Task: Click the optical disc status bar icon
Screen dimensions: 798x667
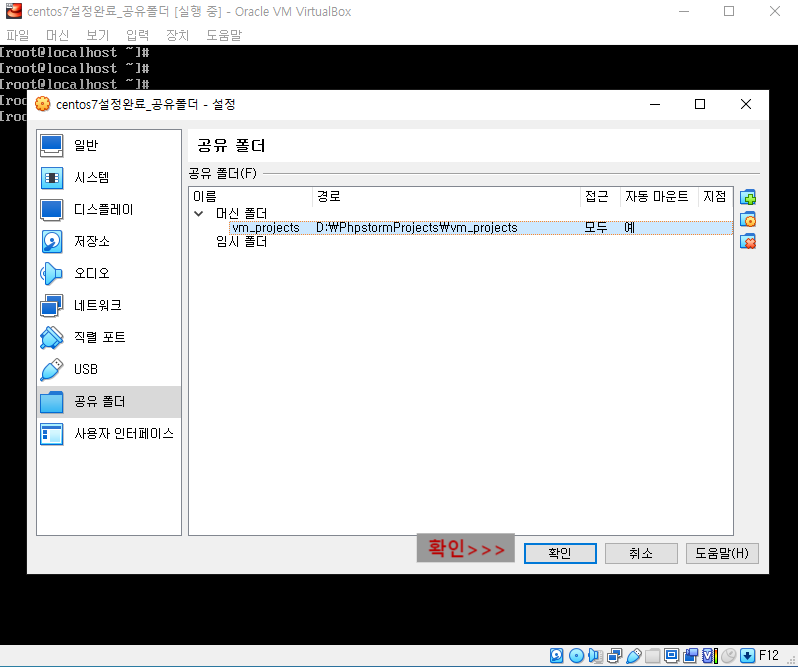Action: pyautogui.click(x=576, y=655)
